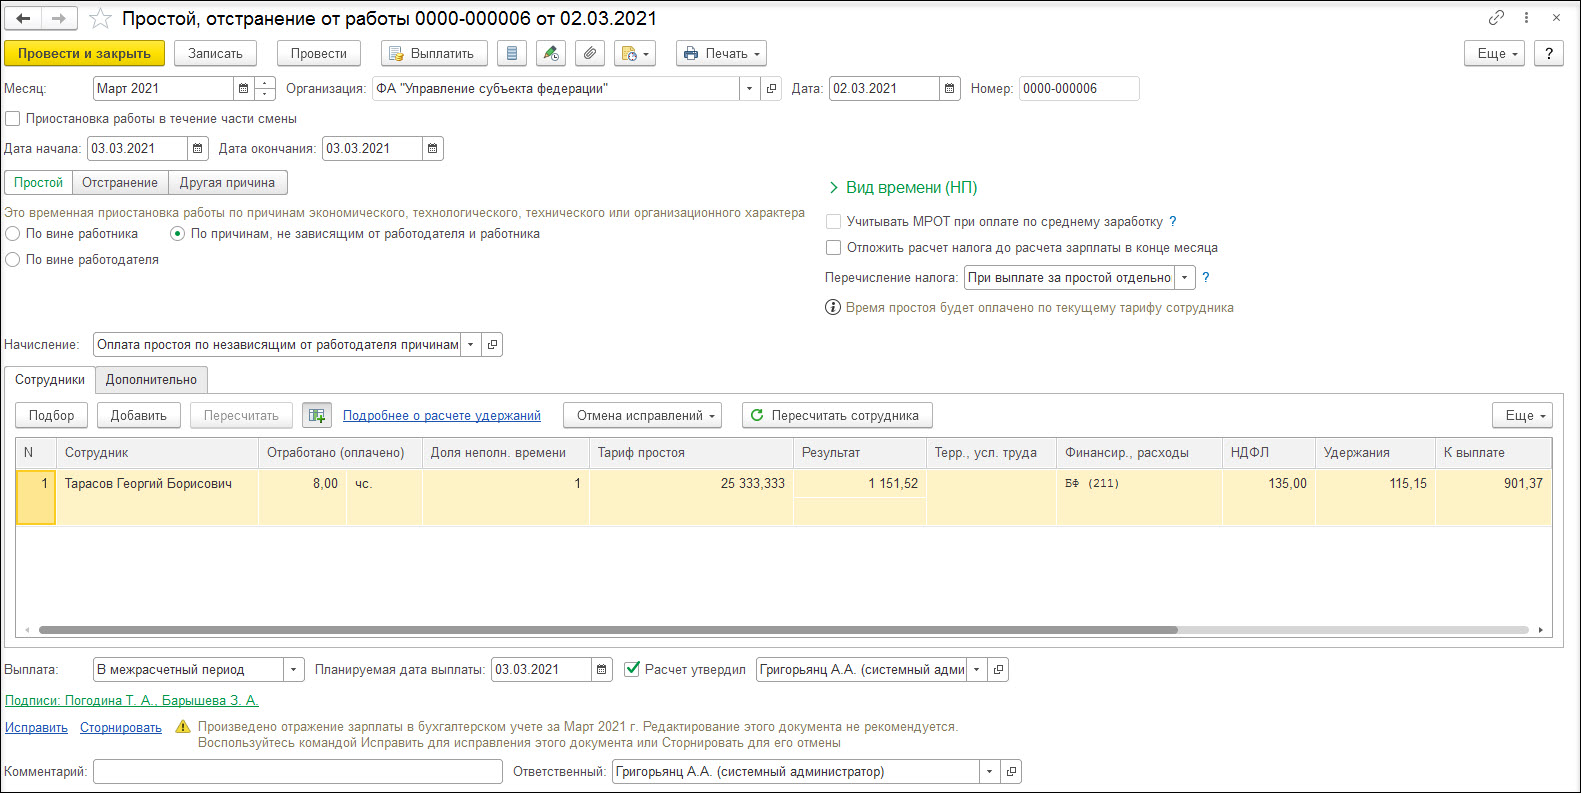Open the Организация dropdown list
1581x793 pixels.
click(749, 89)
